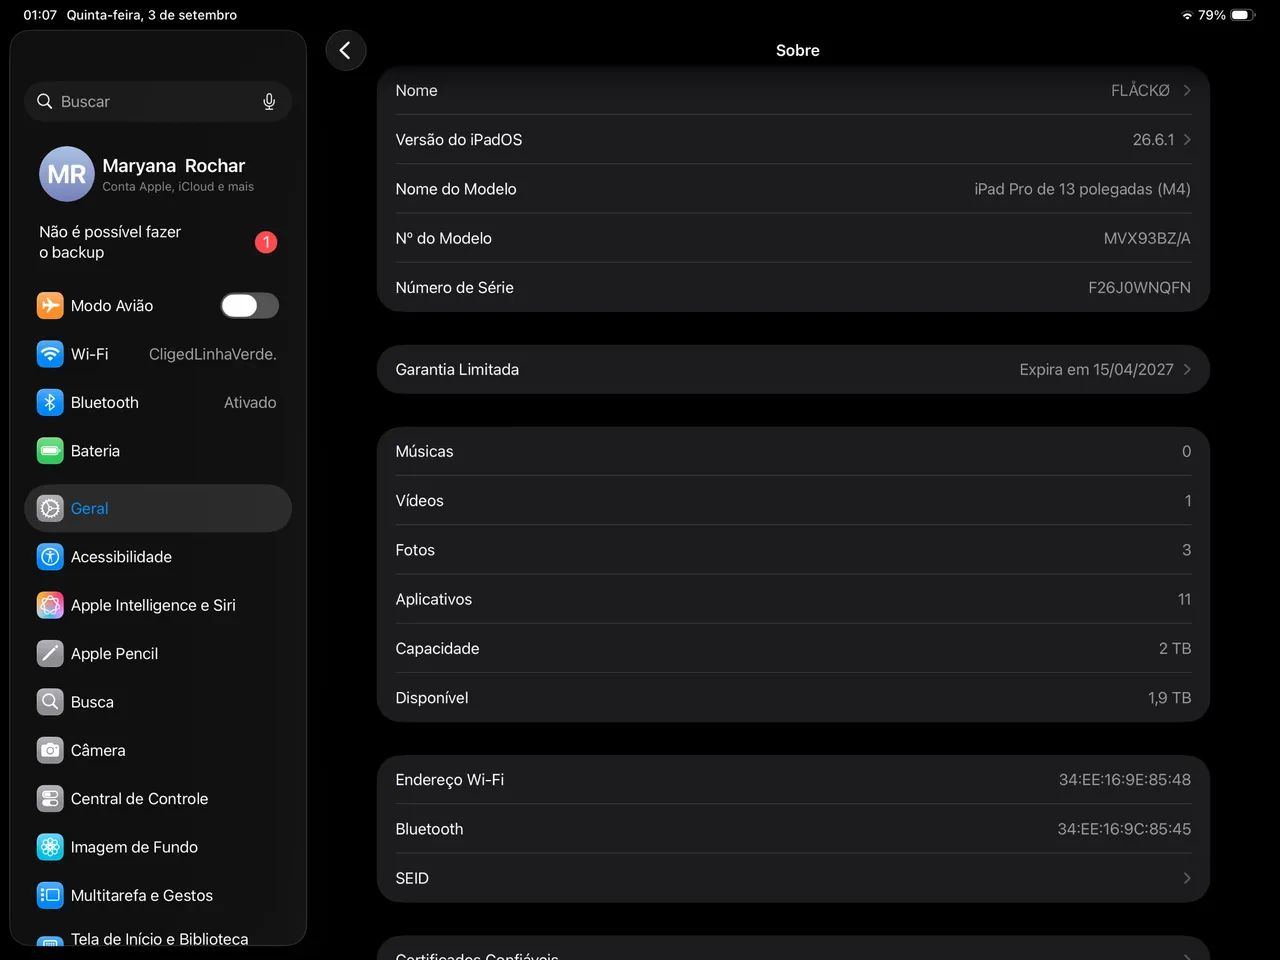Click the Sobre page title
Image resolution: width=1280 pixels, height=960 pixels.
(x=798, y=50)
